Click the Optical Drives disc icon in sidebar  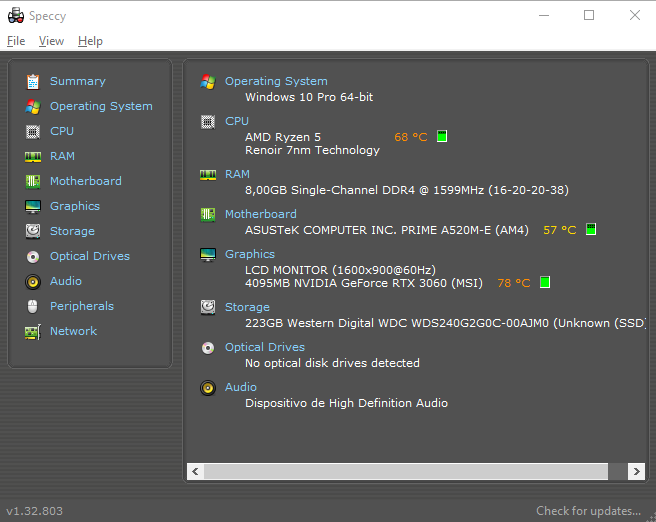point(33,256)
